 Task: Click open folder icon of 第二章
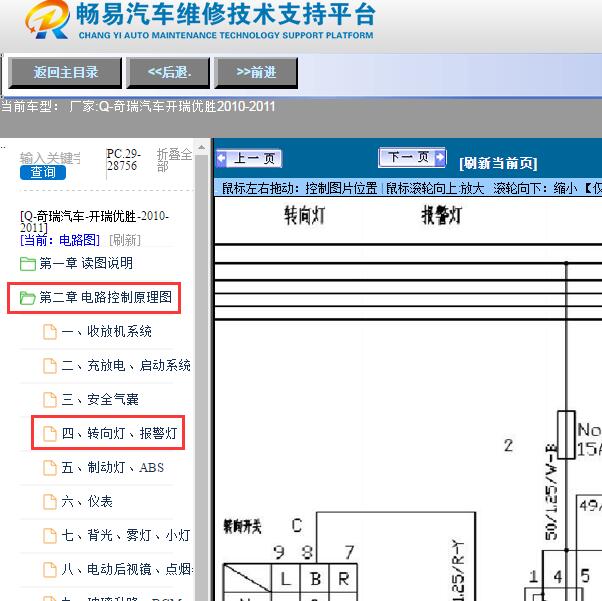28,298
